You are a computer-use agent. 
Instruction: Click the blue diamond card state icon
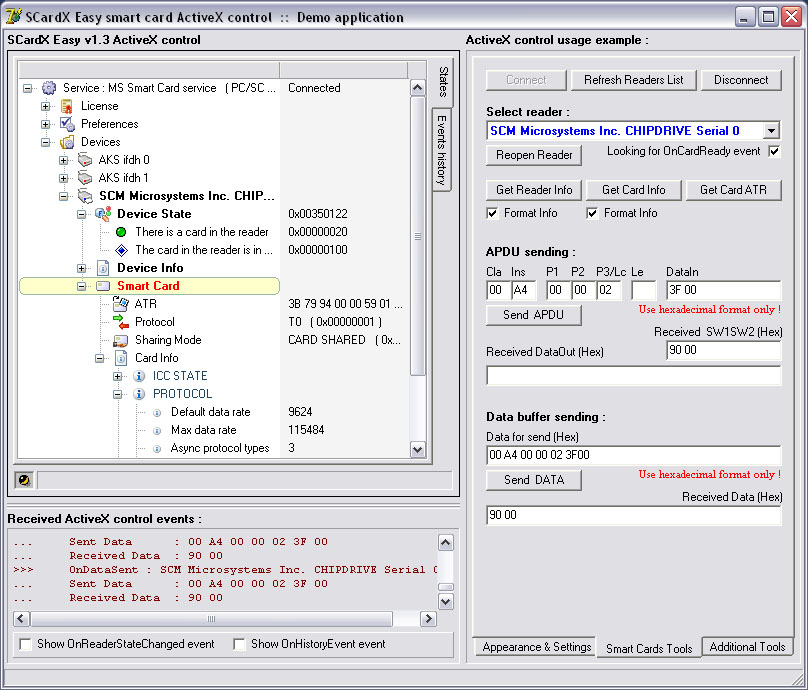click(122, 250)
